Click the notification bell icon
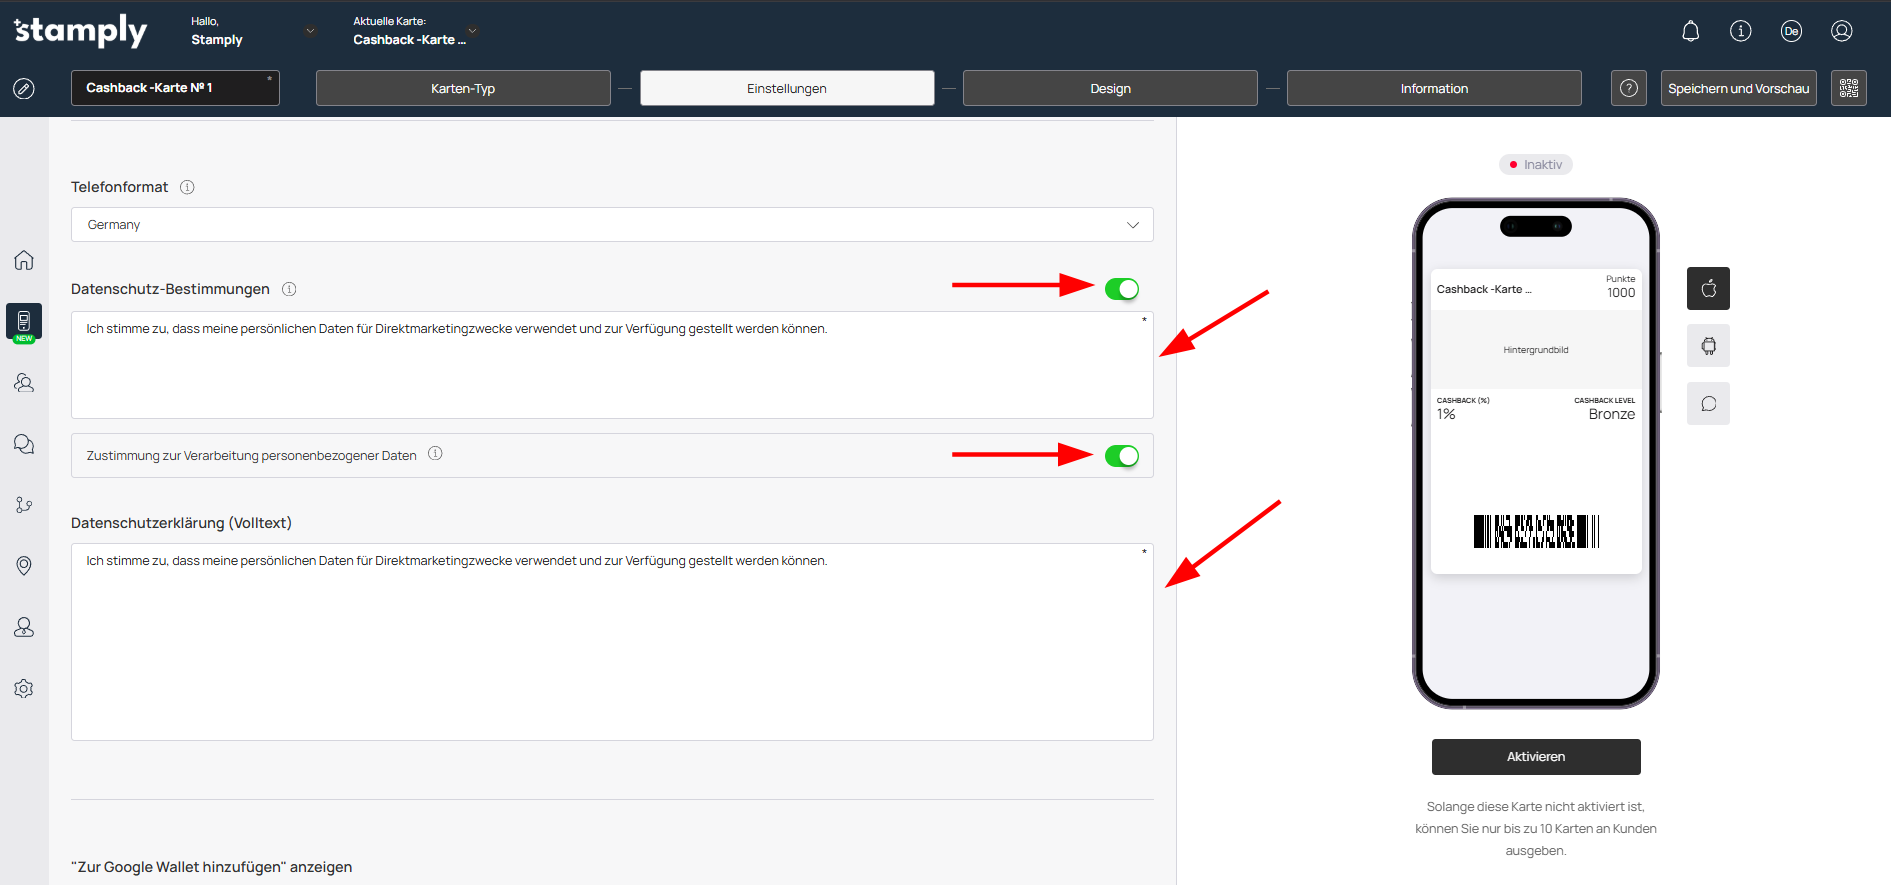 pyautogui.click(x=1690, y=31)
